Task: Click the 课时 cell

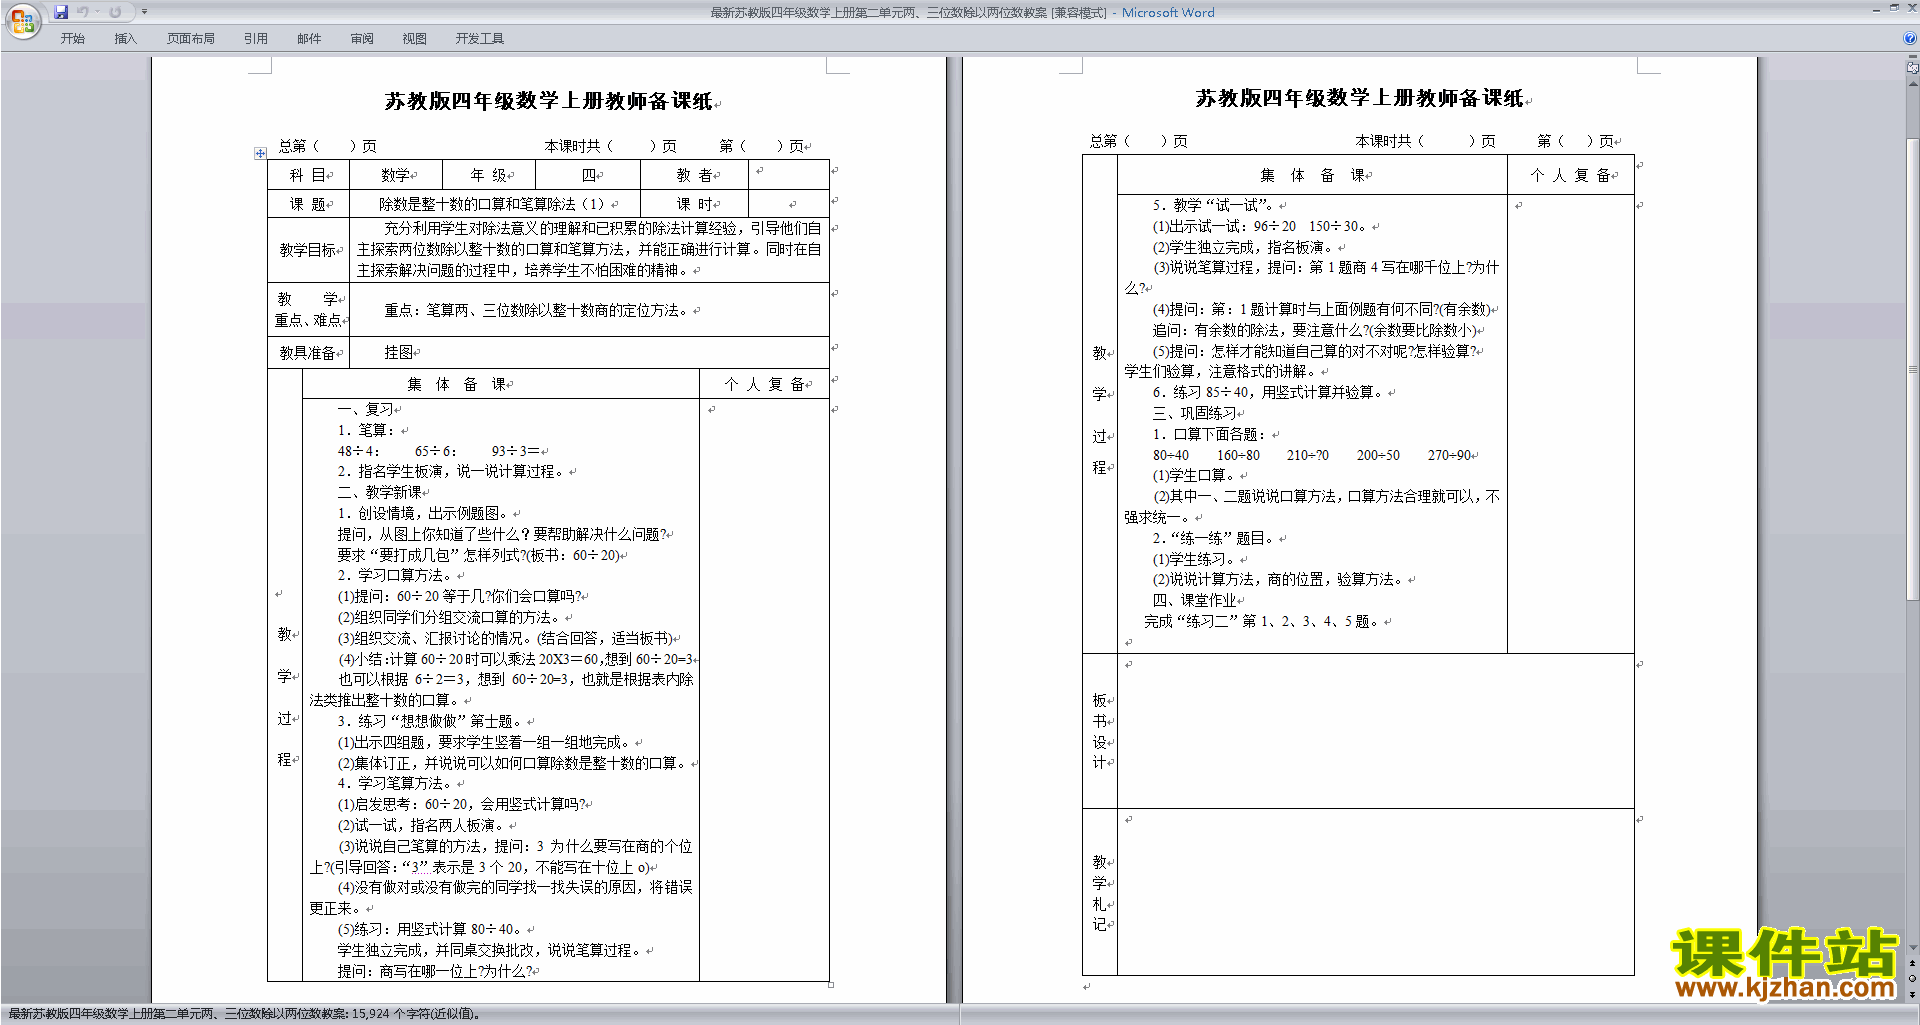Action: 694,204
